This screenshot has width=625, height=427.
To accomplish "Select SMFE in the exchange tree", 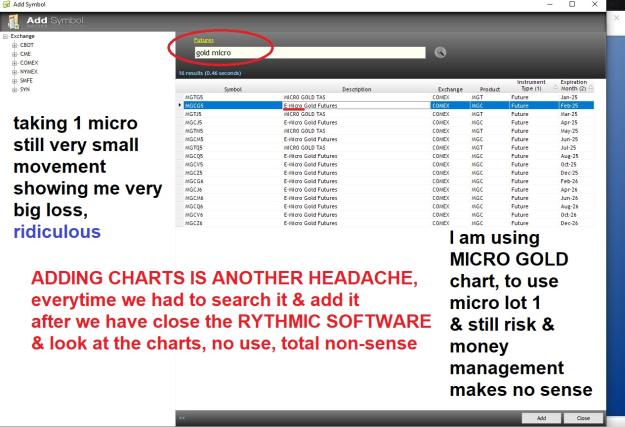I will click(26, 81).
